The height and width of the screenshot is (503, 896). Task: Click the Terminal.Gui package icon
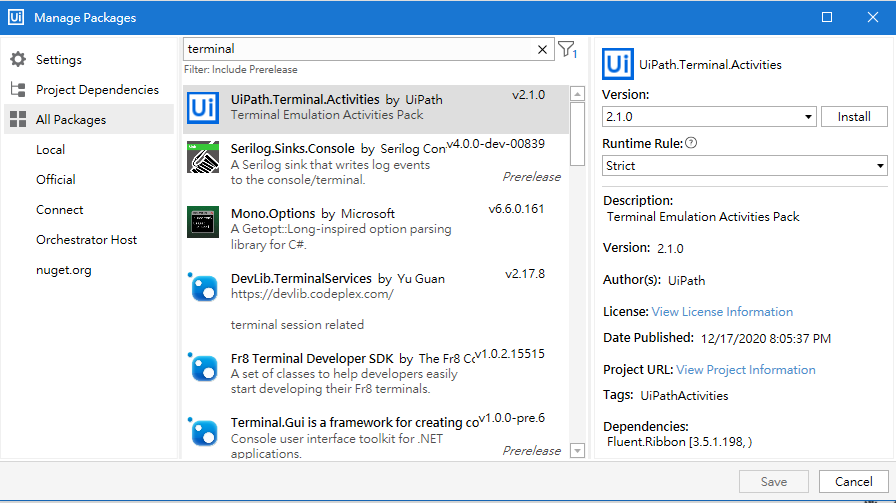click(203, 431)
